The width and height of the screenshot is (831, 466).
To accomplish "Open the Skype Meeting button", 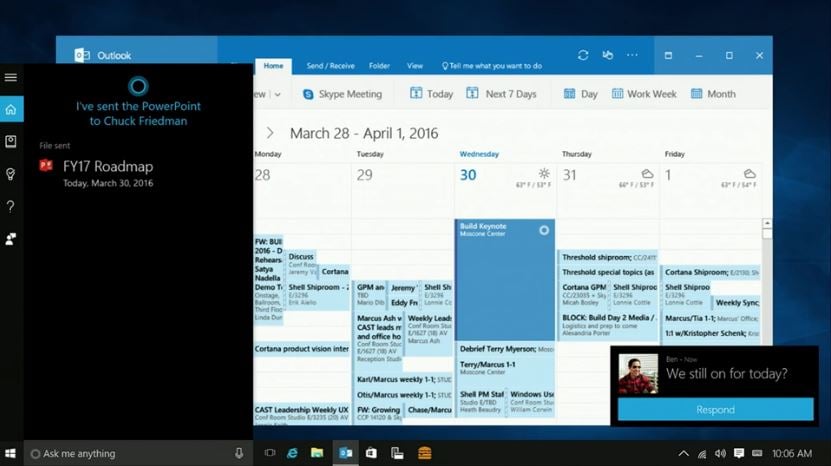I will tap(342, 94).
